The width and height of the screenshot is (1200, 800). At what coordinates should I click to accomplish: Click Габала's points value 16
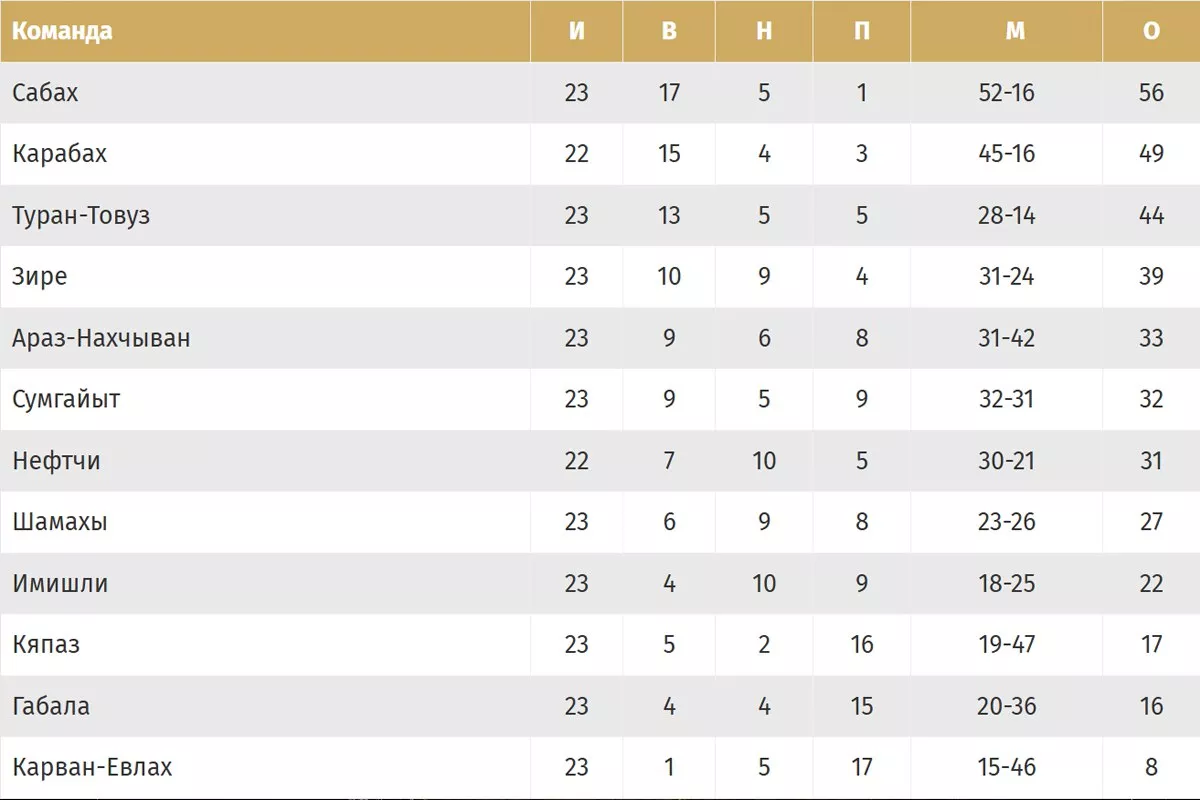click(1151, 706)
